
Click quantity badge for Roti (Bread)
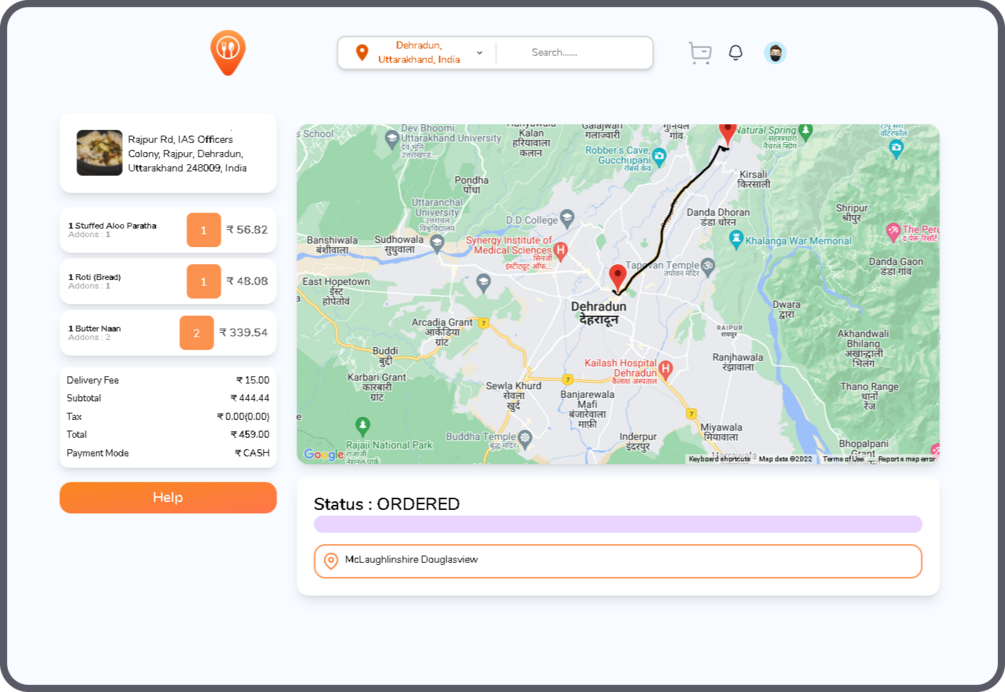pyautogui.click(x=204, y=281)
